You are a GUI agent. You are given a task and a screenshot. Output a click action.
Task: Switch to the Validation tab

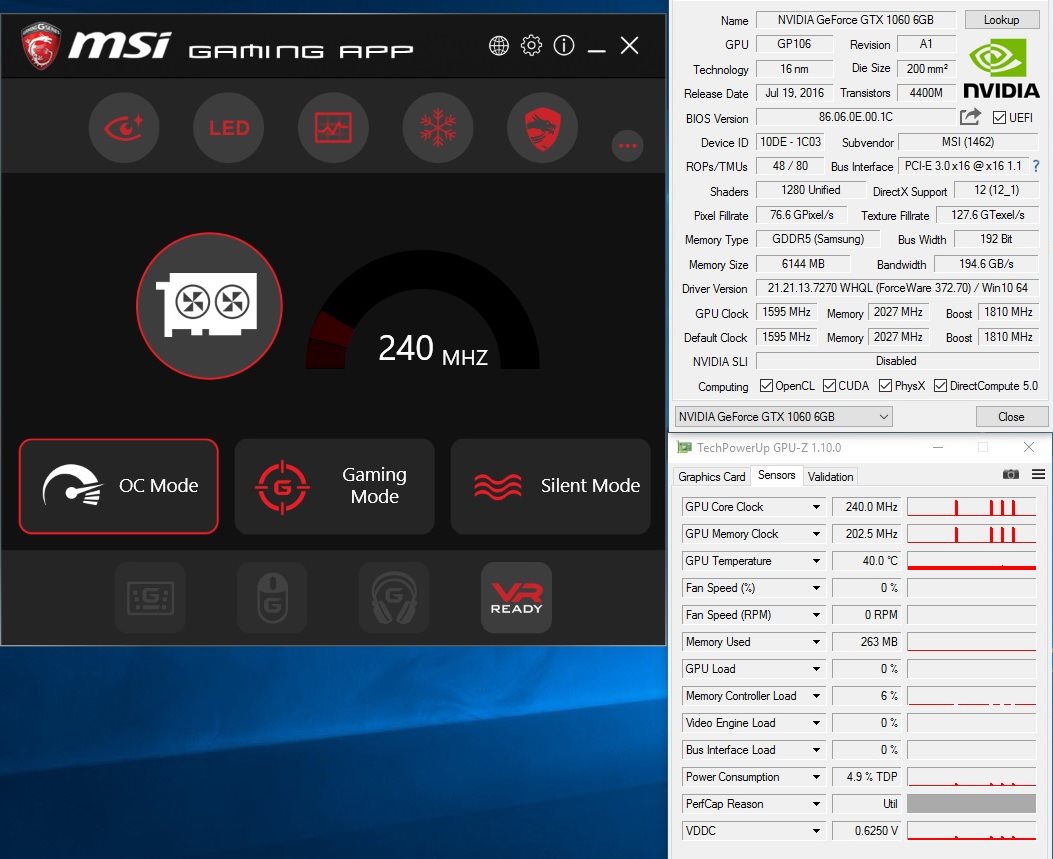830,476
